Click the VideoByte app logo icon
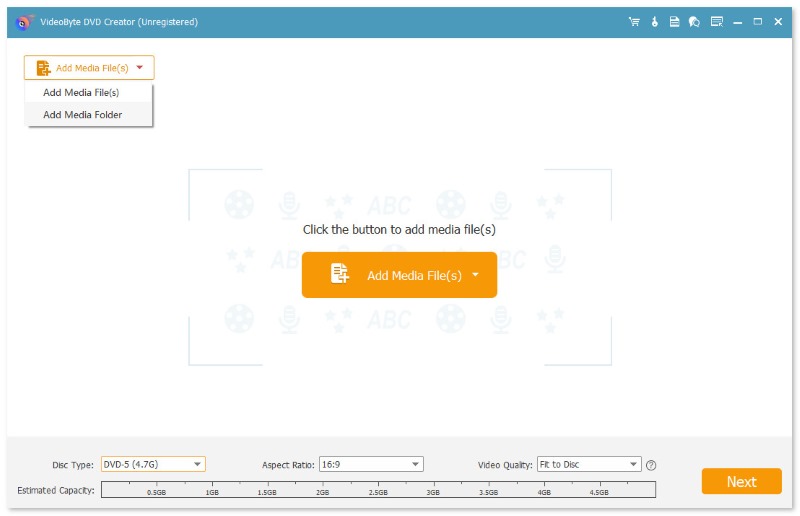 pyautogui.click(x=24, y=22)
